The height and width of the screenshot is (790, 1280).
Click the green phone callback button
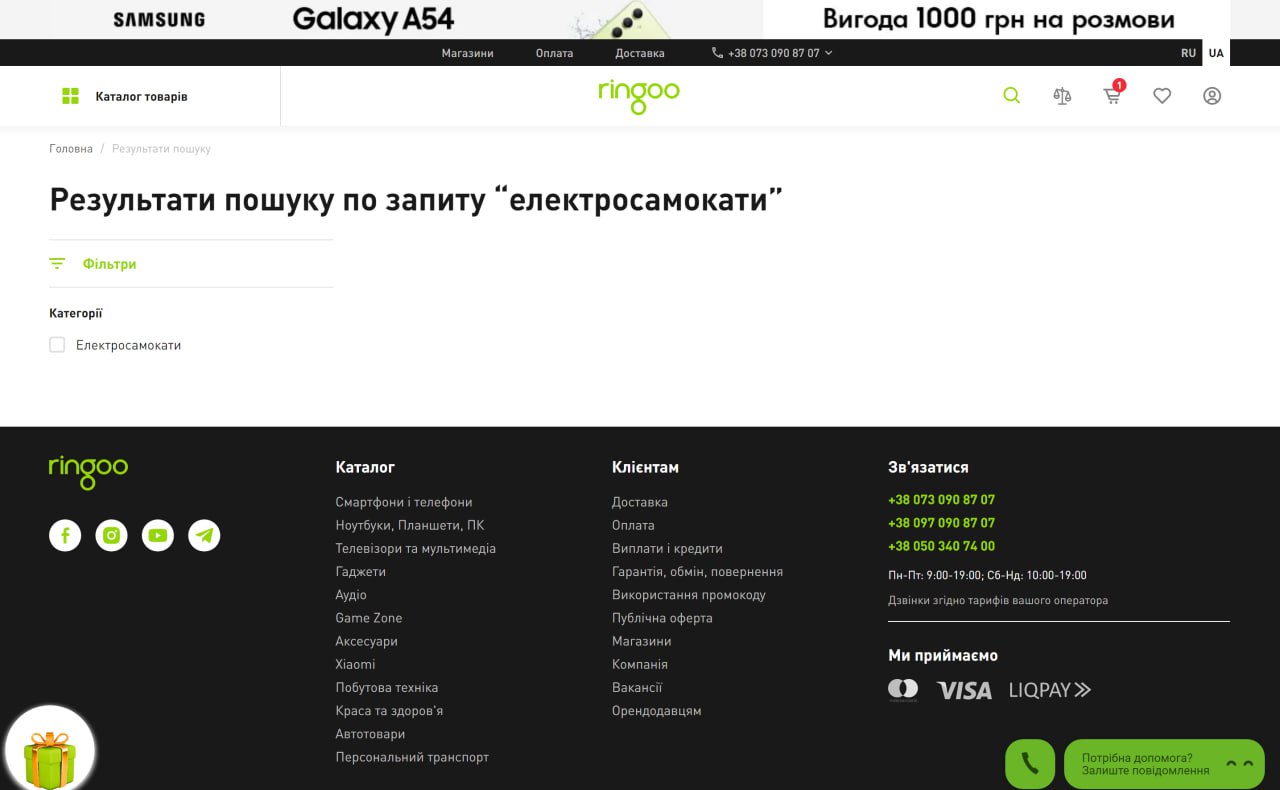(1029, 764)
